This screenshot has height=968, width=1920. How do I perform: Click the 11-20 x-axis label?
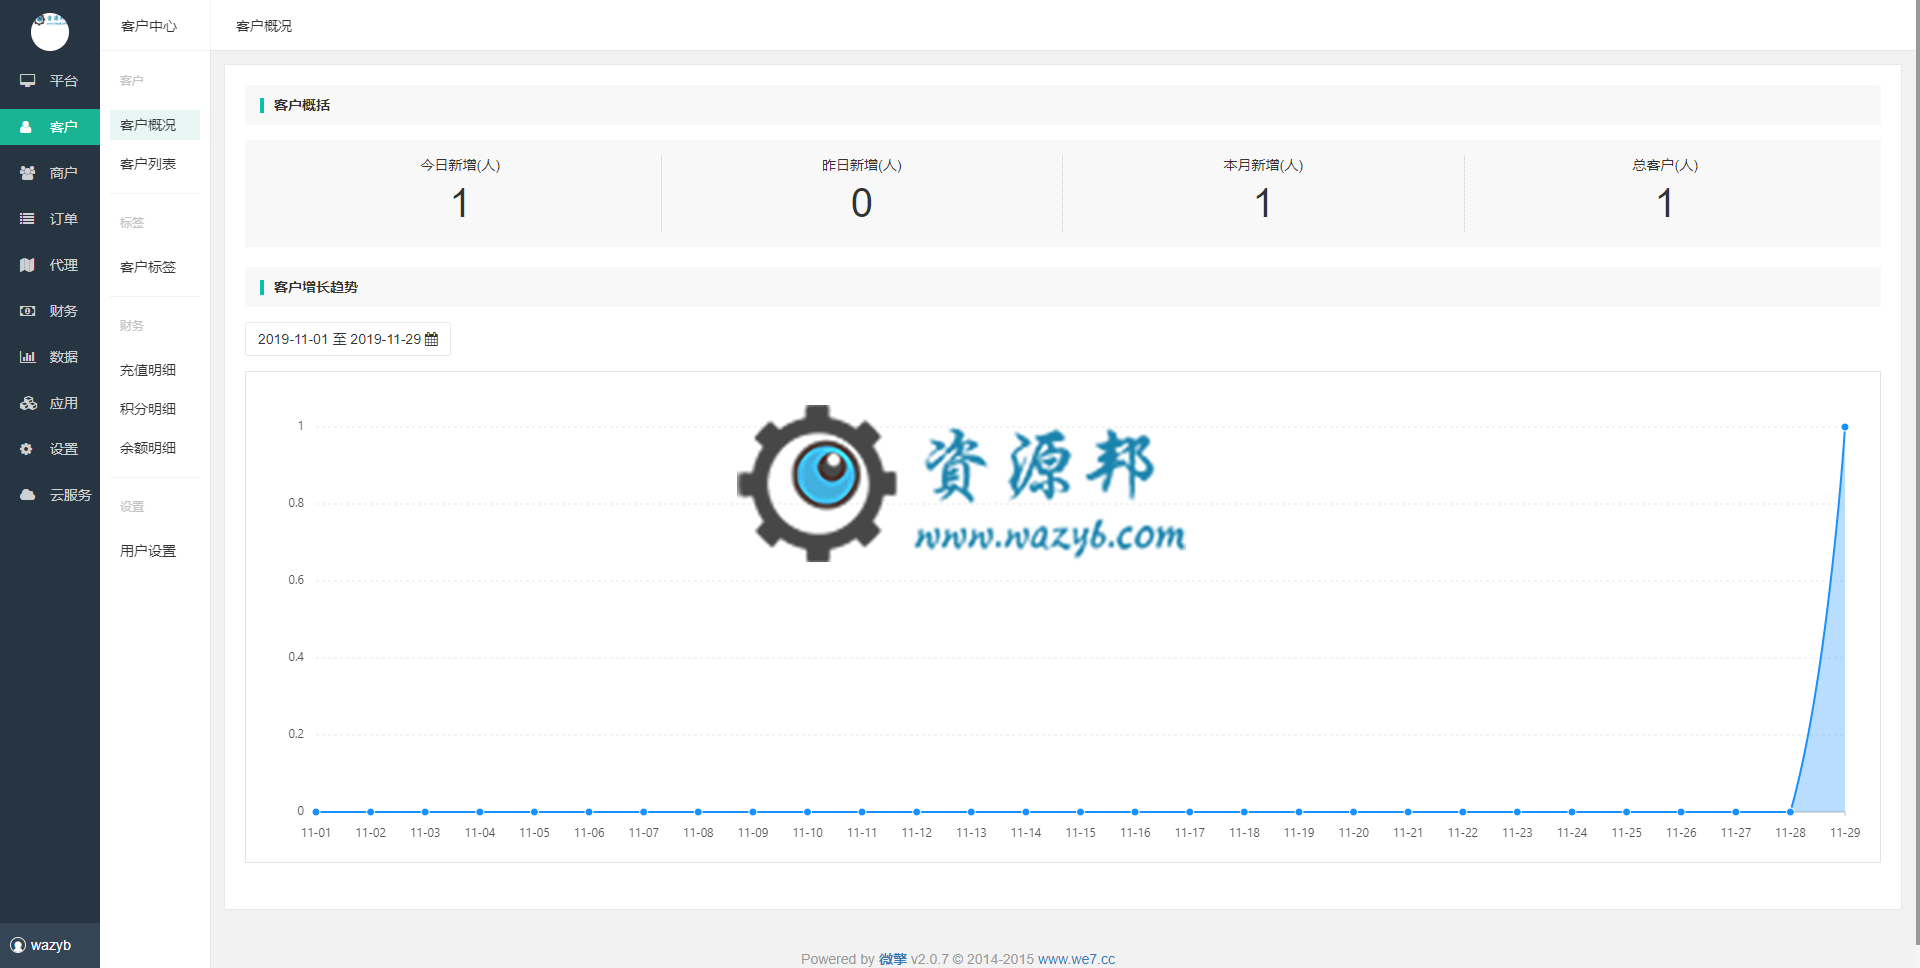point(1353,833)
